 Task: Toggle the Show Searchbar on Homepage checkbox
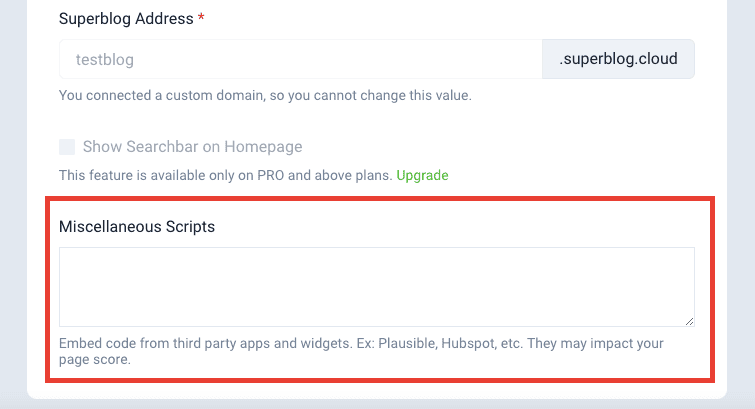tap(67, 147)
